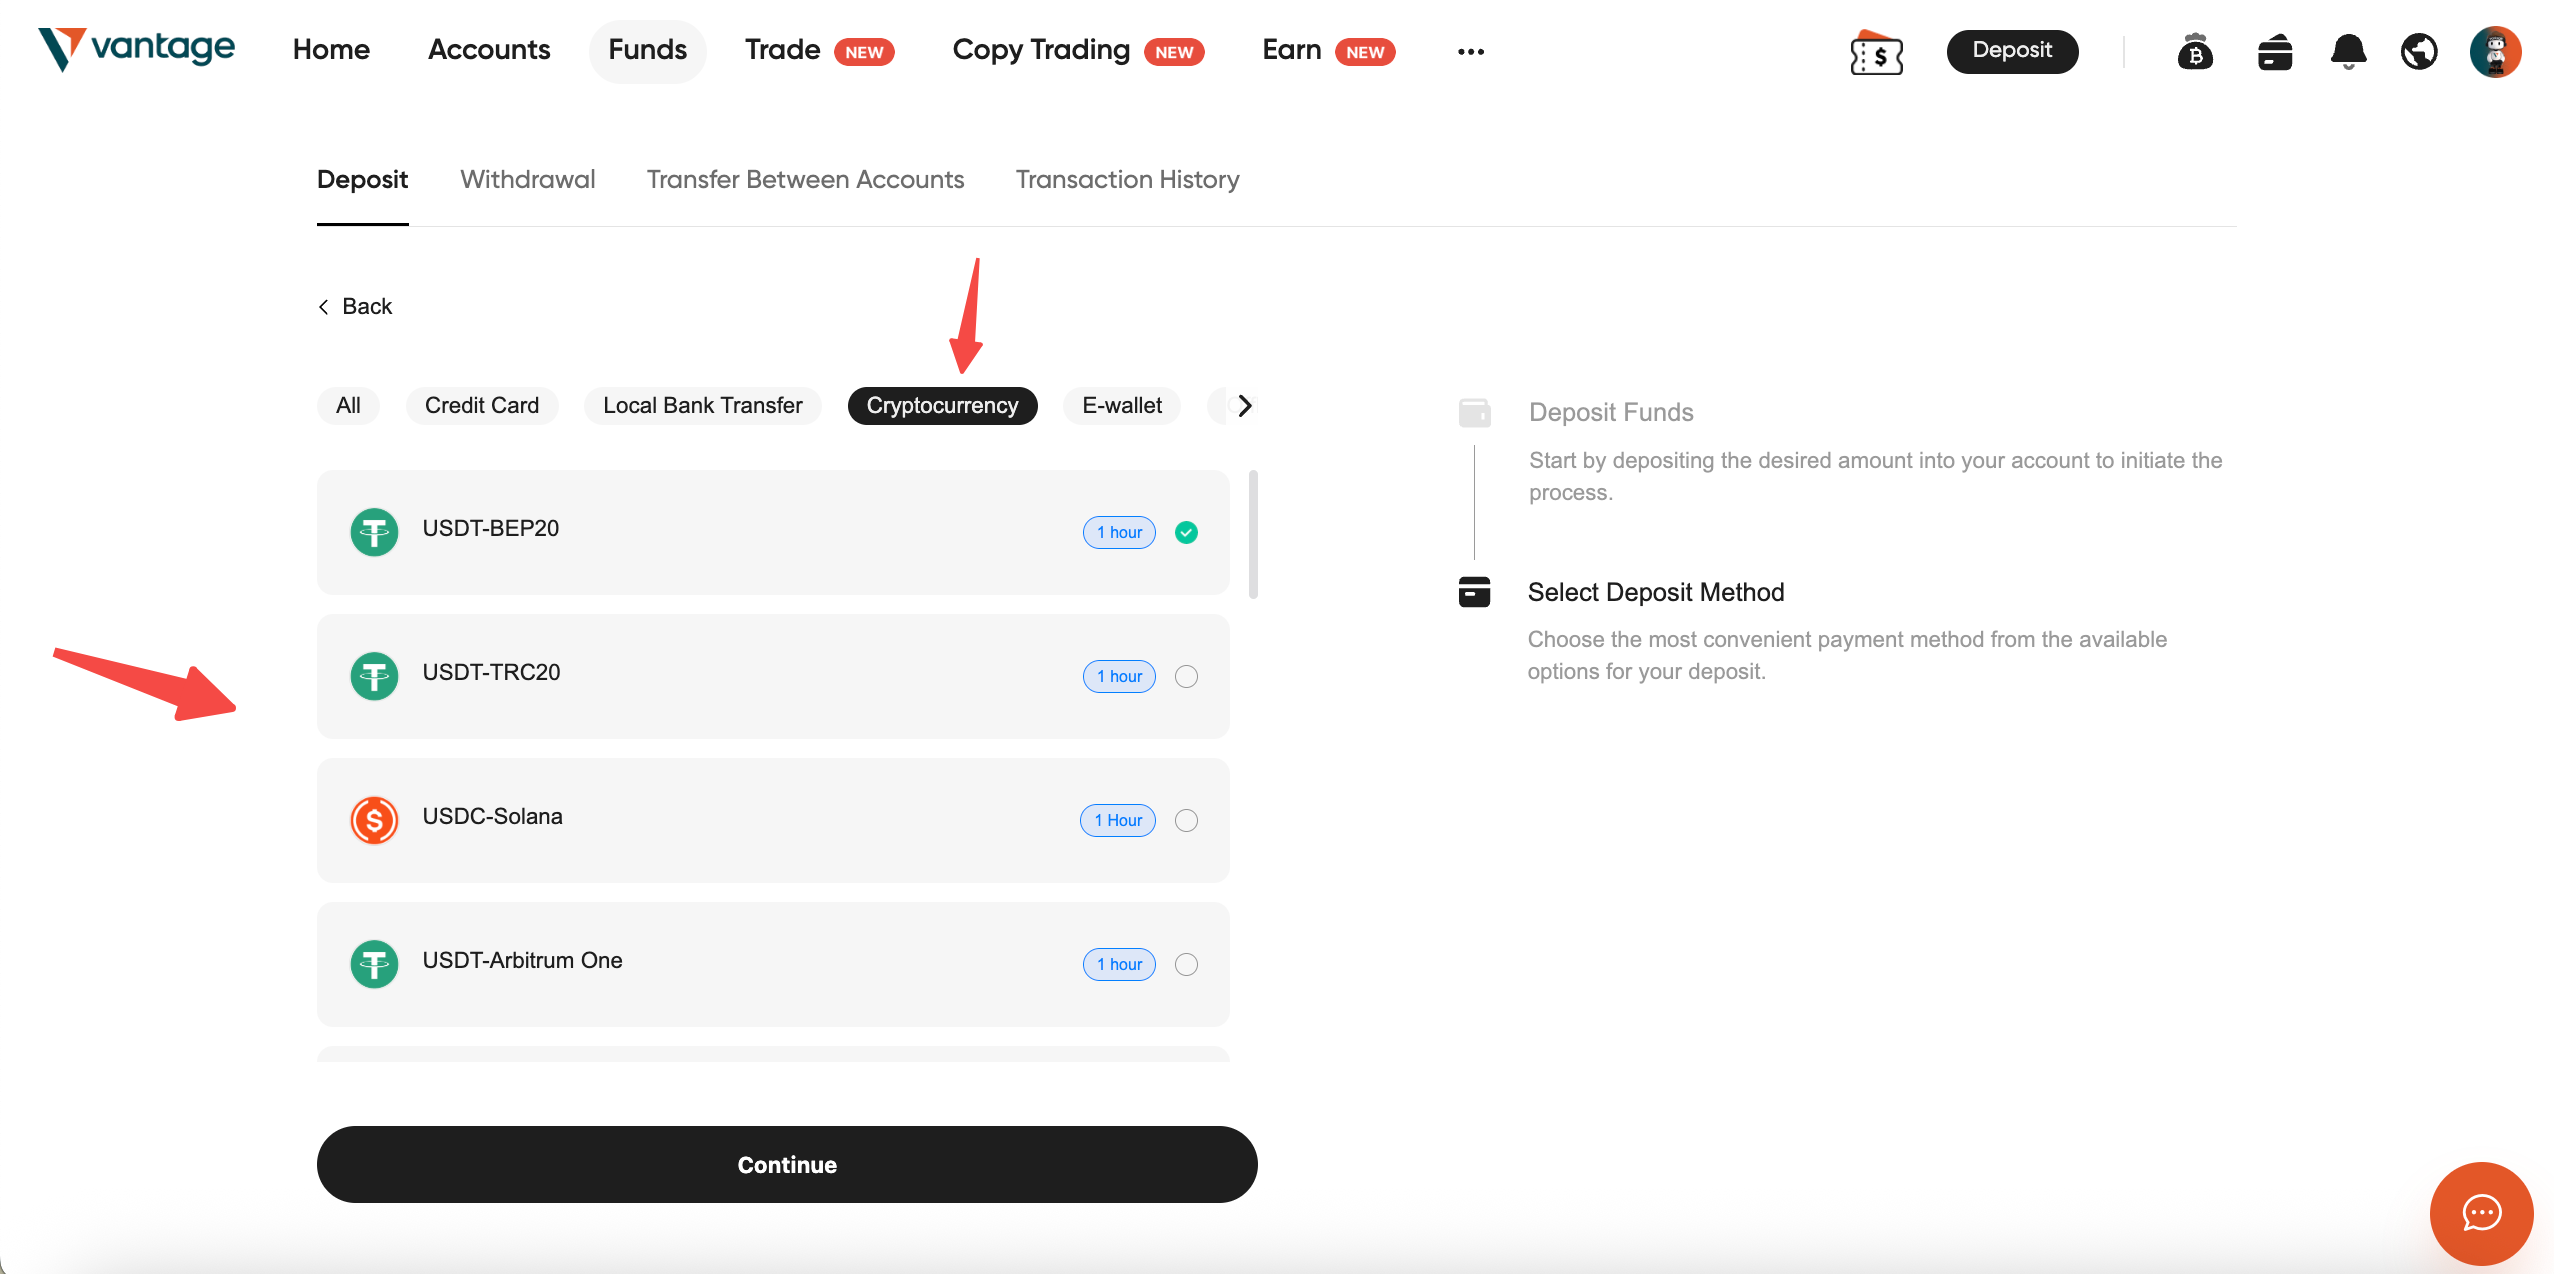Click the USDC-Solana coin icon
The image size is (2554, 1274).
click(374, 820)
